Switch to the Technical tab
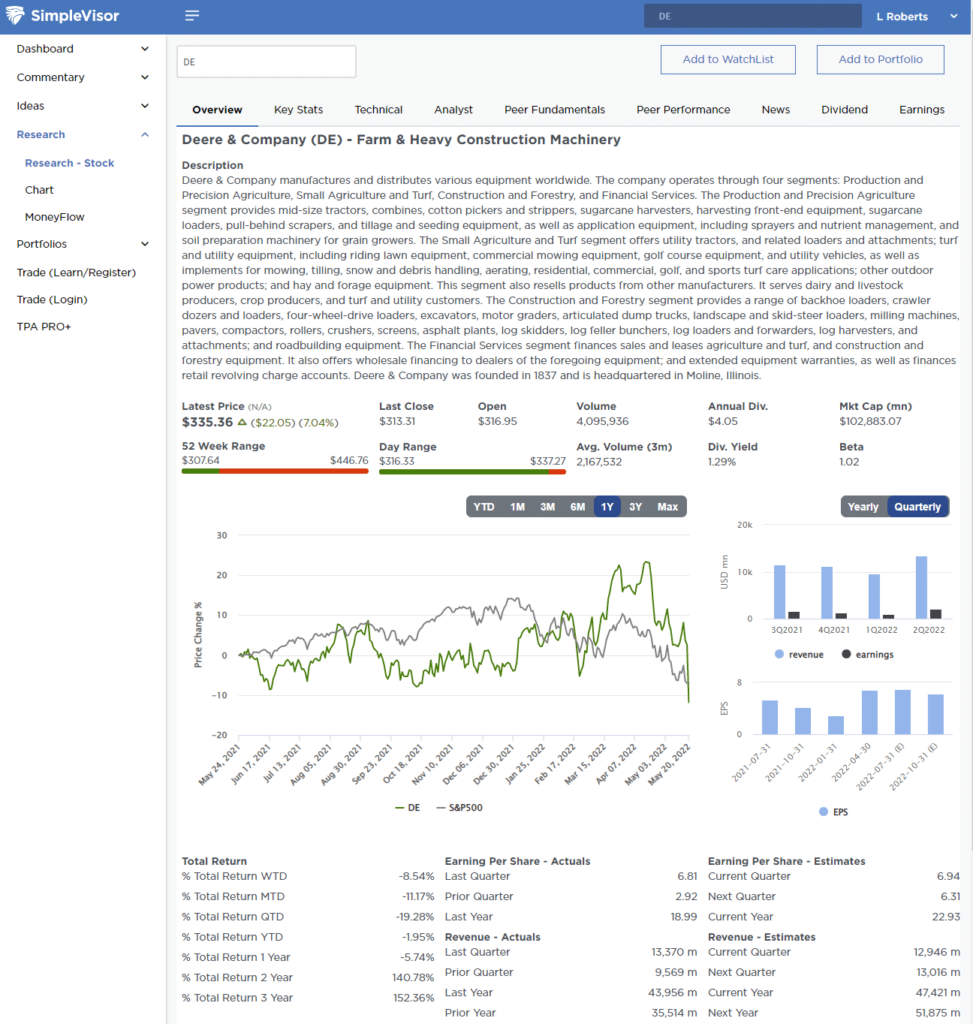 point(379,110)
